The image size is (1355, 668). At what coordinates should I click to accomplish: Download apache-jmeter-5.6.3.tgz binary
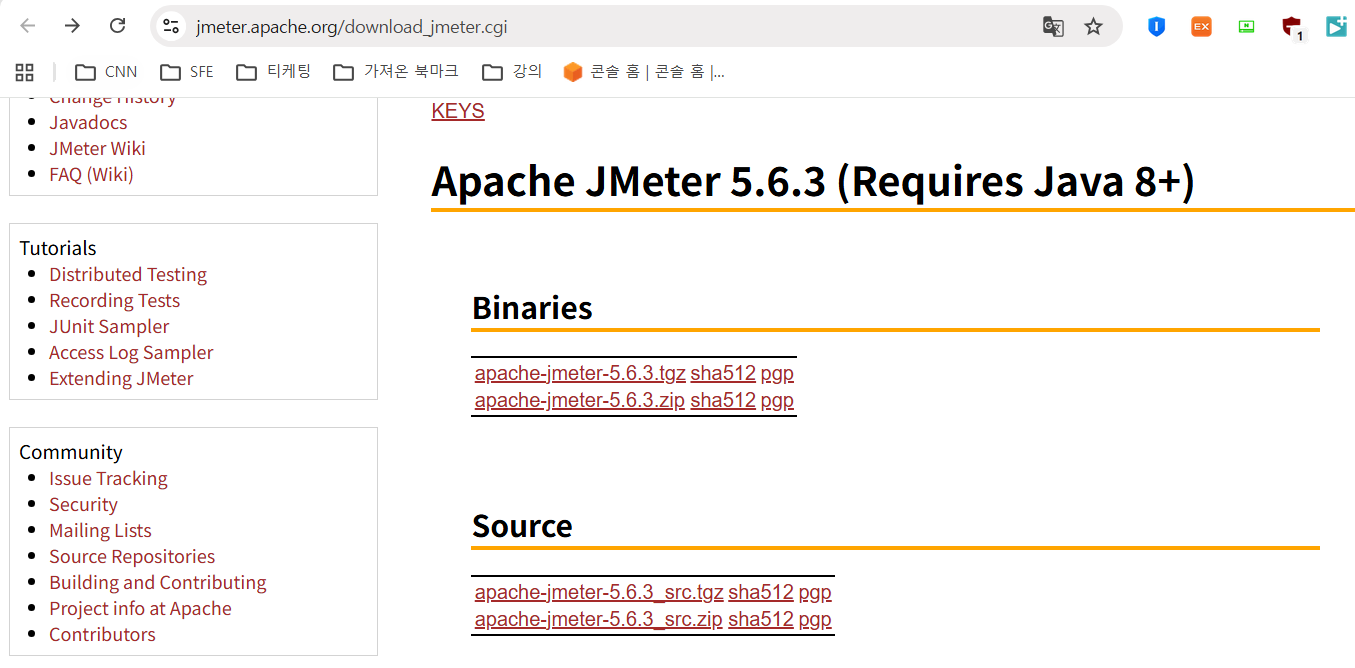coord(580,373)
